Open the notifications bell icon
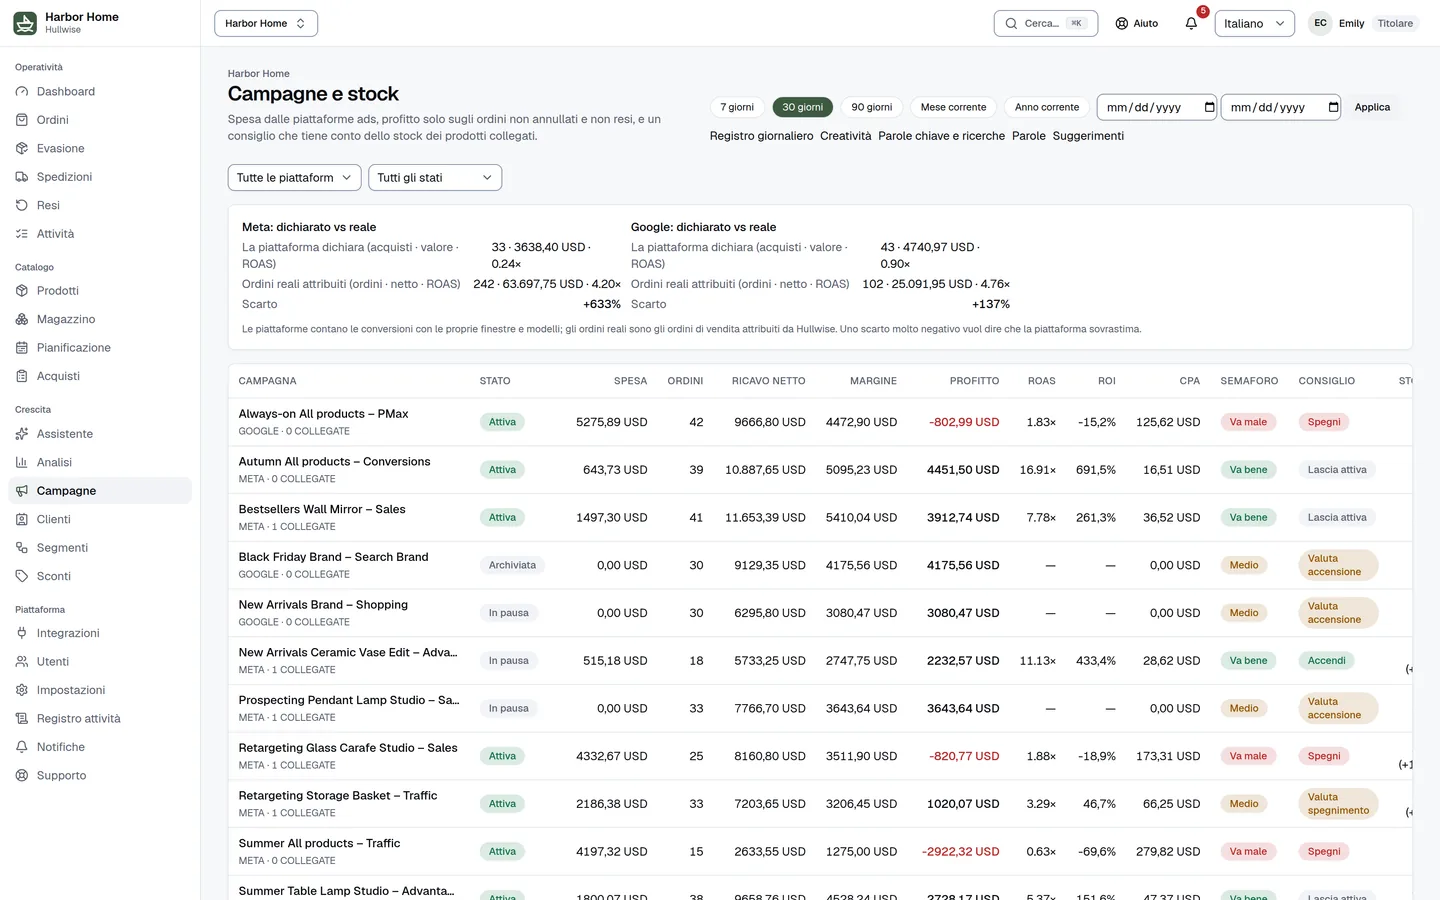 (x=1191, y=23)
